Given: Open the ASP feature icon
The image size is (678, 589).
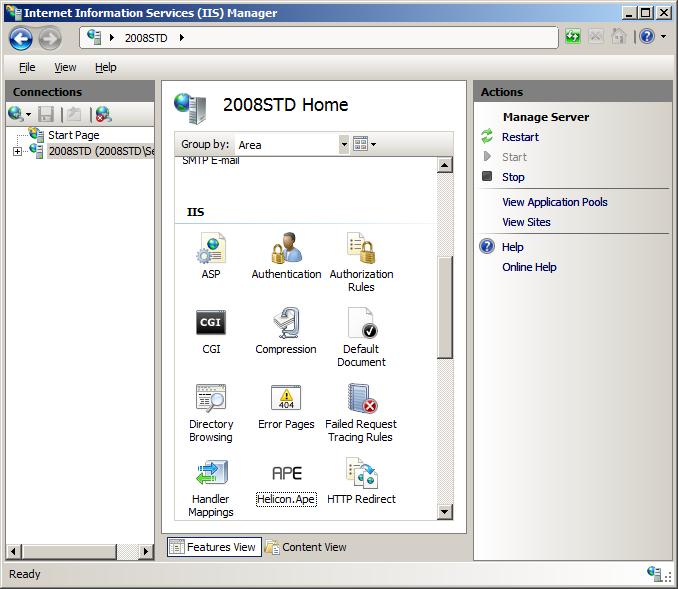Looking at the screenshot, I should [211, 249].
